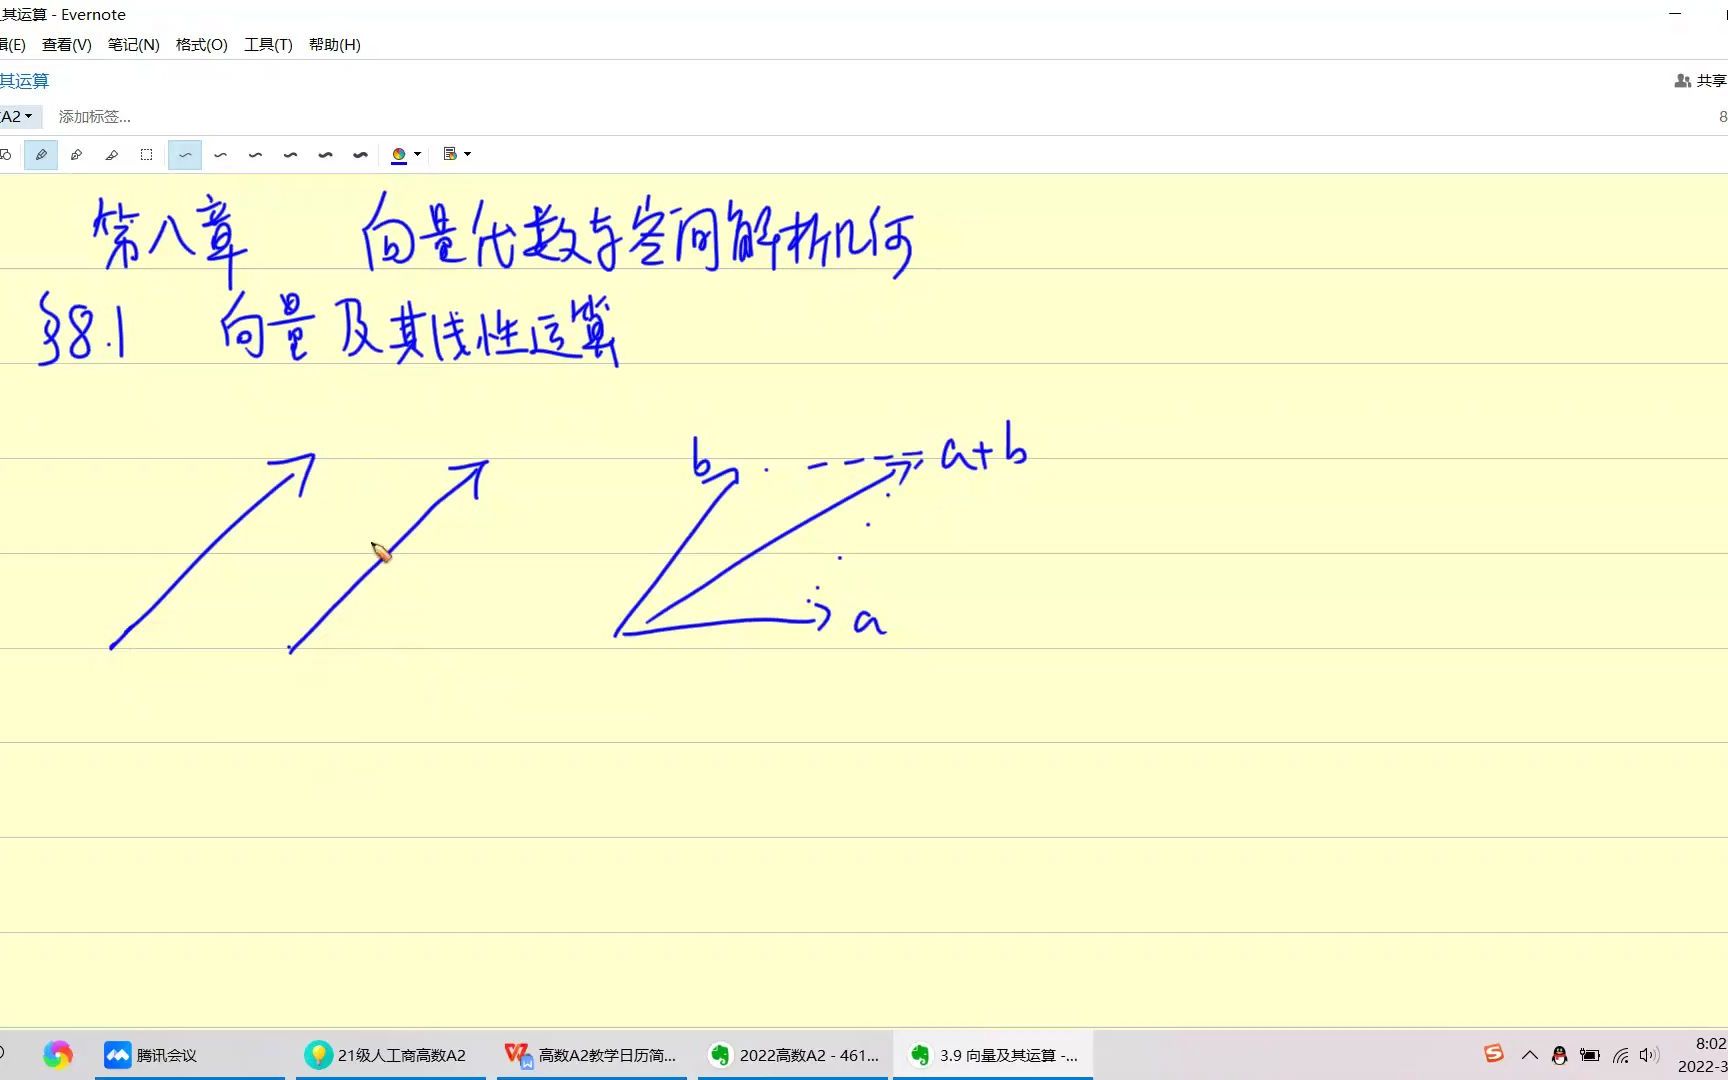Select the Pen tool in the toolbar
This screenshot has width=1728, height=1080.
[41, 154]
